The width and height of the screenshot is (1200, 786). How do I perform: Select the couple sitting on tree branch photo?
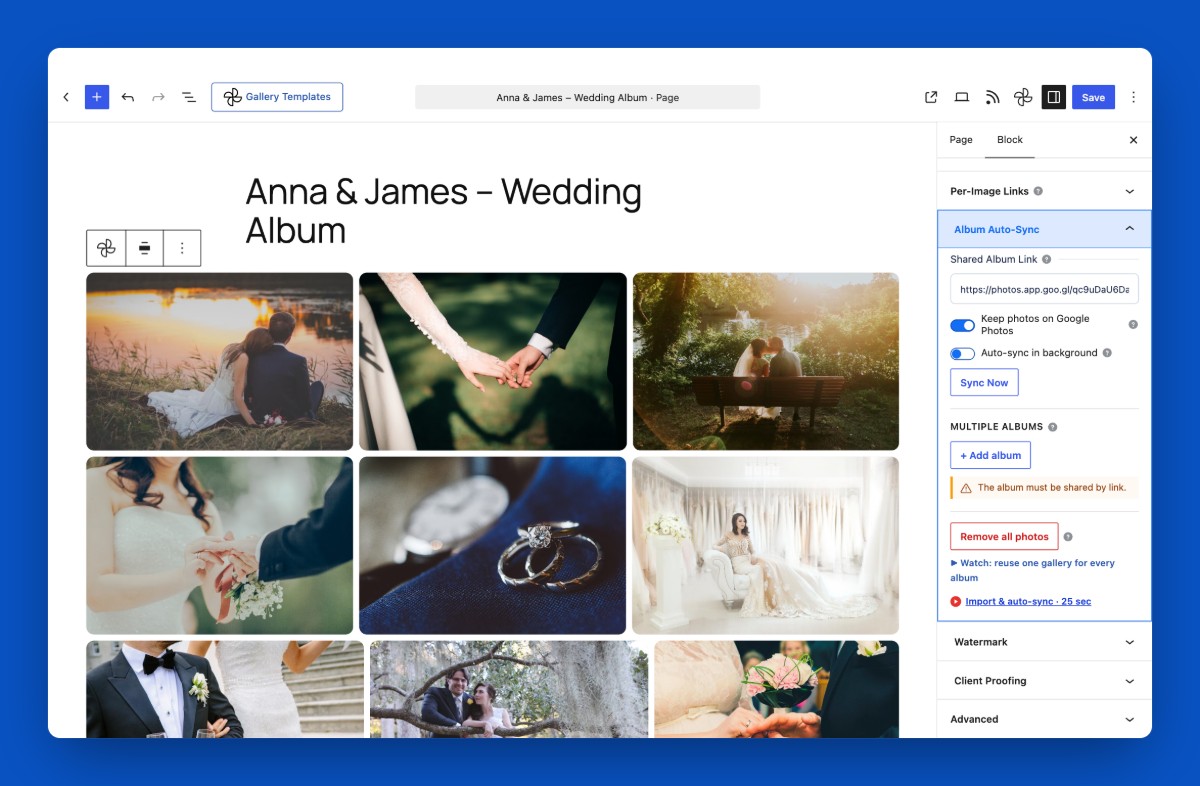[x=509, y=689]
